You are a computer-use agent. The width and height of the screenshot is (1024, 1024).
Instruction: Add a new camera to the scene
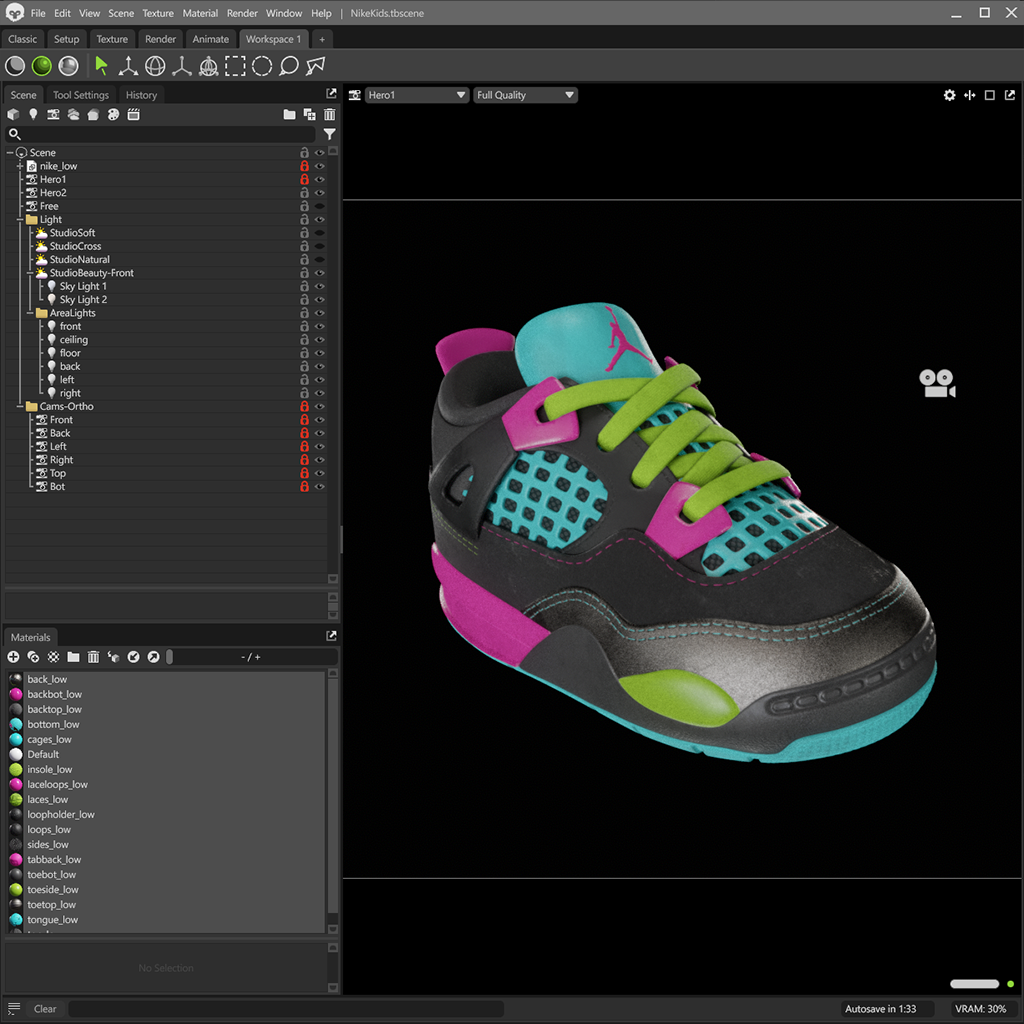pos(54,115)
